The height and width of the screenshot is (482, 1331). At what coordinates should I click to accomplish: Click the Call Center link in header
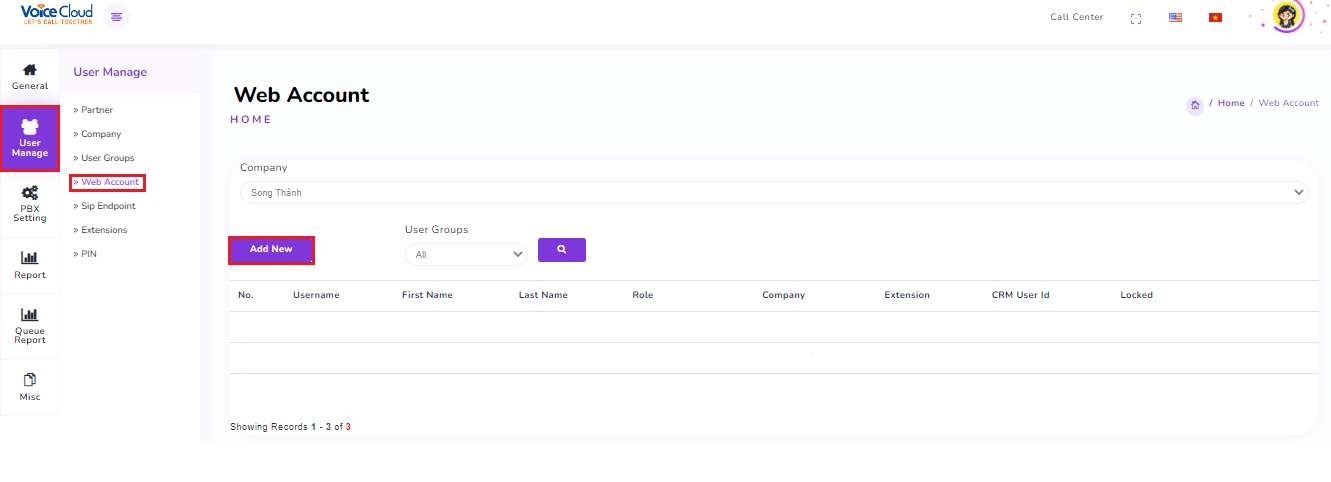click(x=1076, y=17)
